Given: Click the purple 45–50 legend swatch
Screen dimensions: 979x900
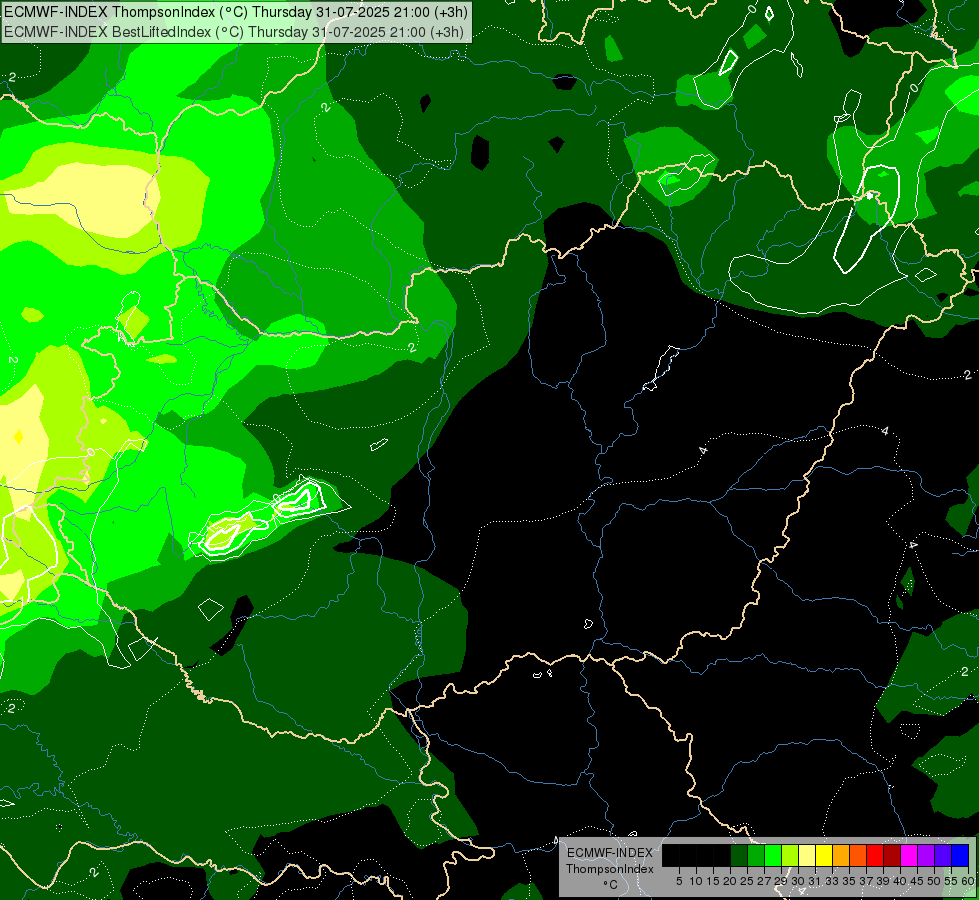Looking at the screenshot, I should click(926, 856).
